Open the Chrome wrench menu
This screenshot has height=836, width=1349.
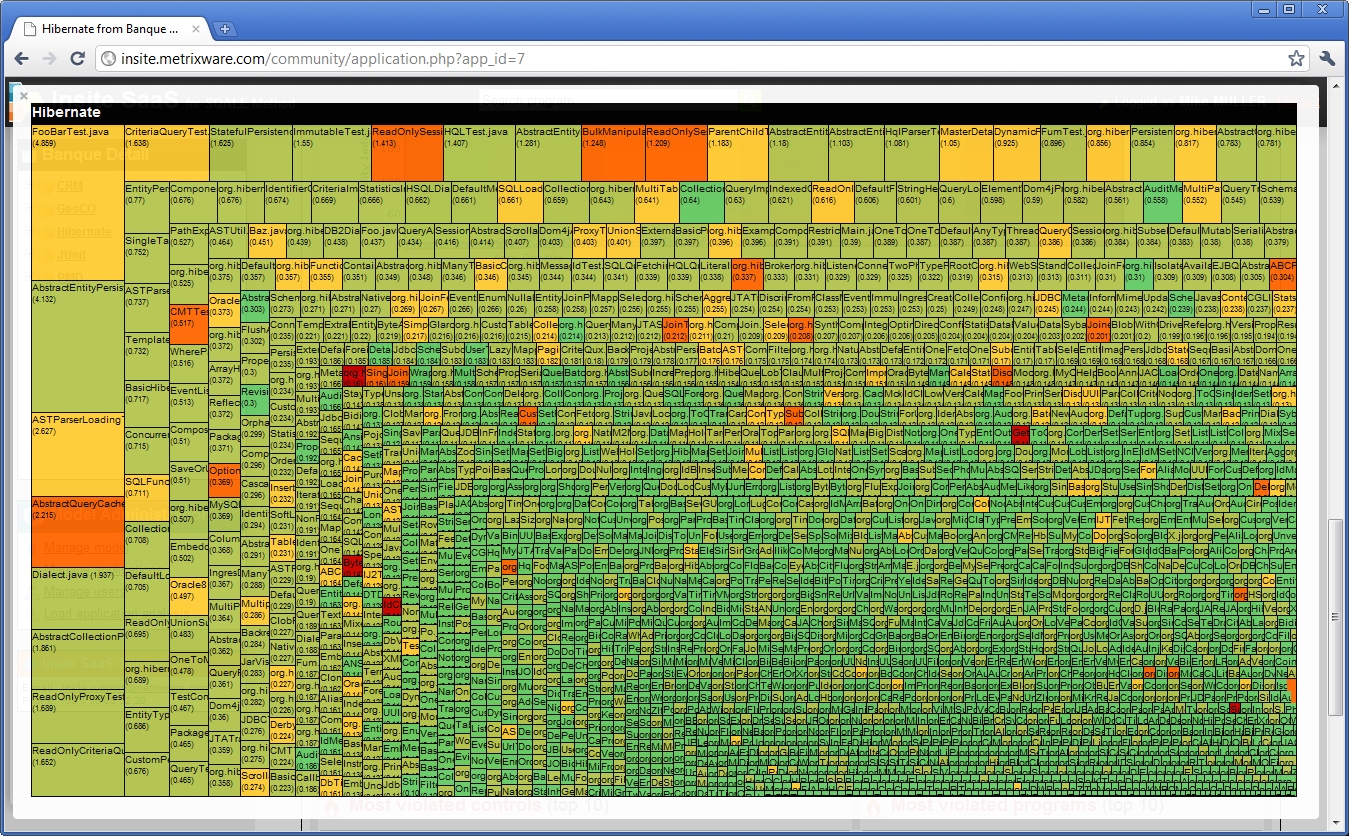1328,59
